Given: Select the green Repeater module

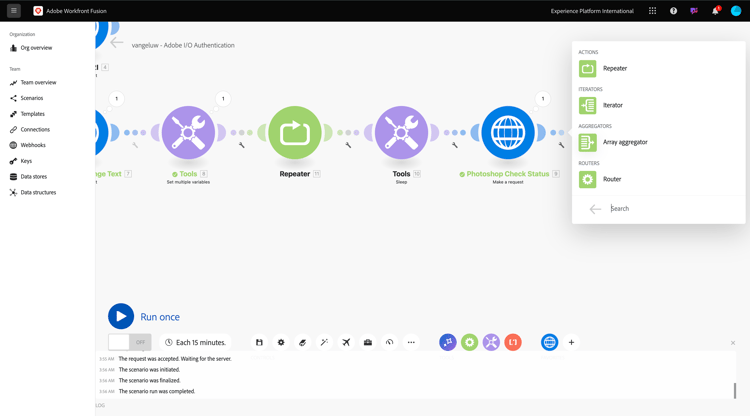Looking at the screenshot, I should click(x=295, y=132).
